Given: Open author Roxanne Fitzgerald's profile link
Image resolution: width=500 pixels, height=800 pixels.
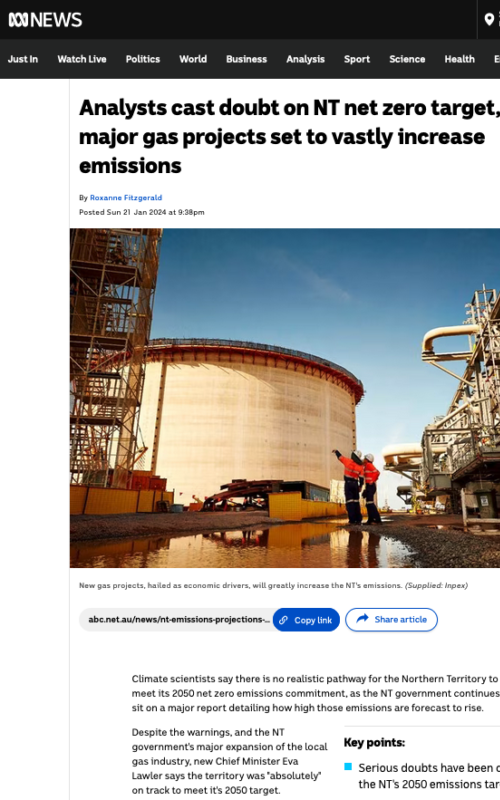Looking at the screenshot, I should 126,197.
